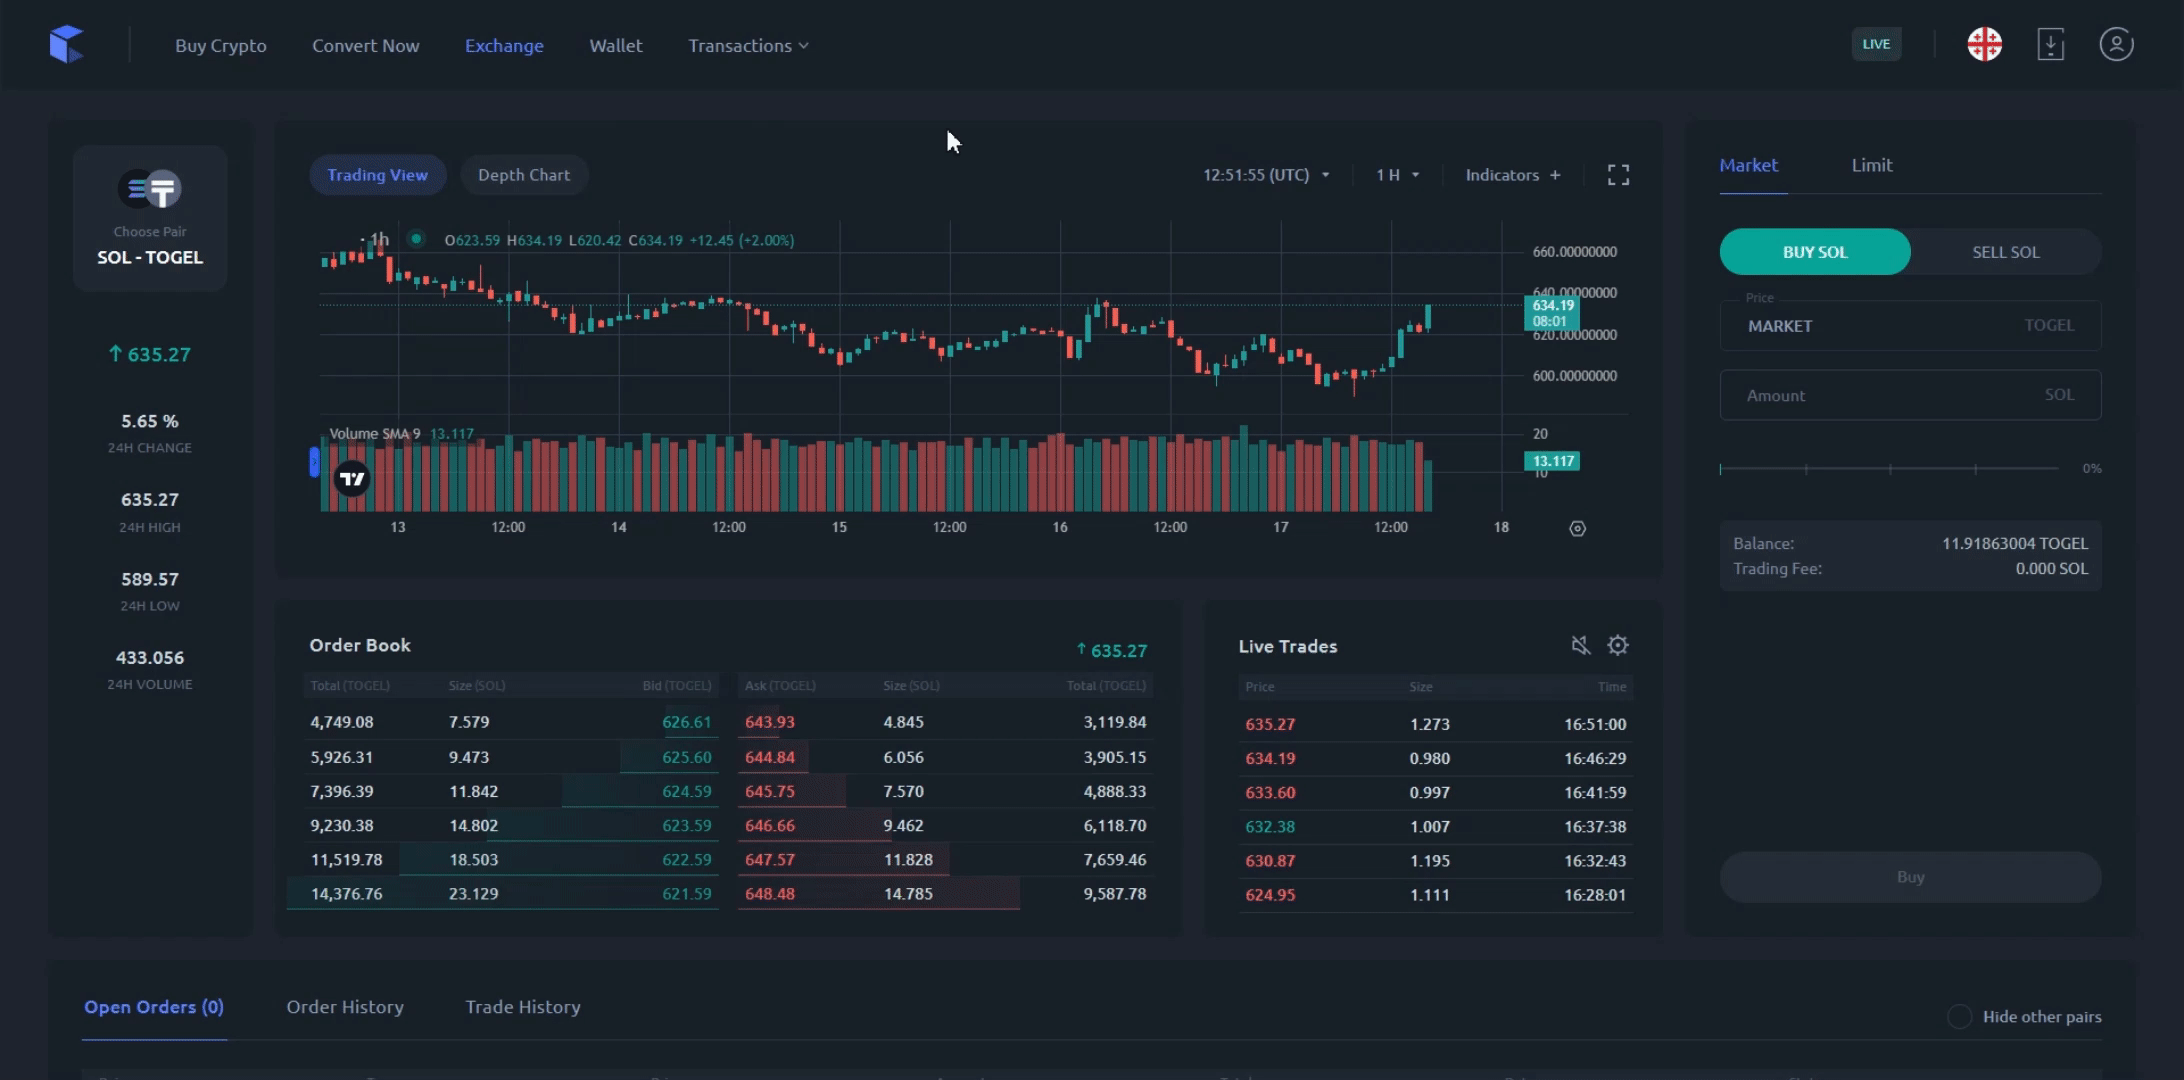Switch to SELL SOL side
This screenshot has height=1080, width=2184.
click(2005, 252)
